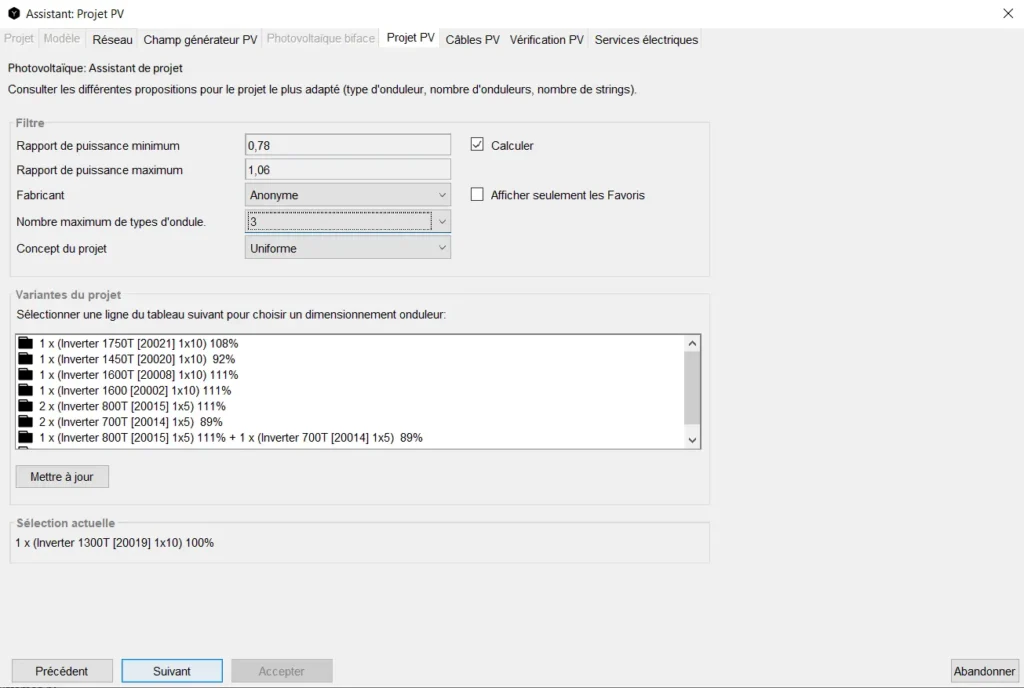
Task: Click the Rapport de puissance minimum field
Action: (x=347, y=146)
